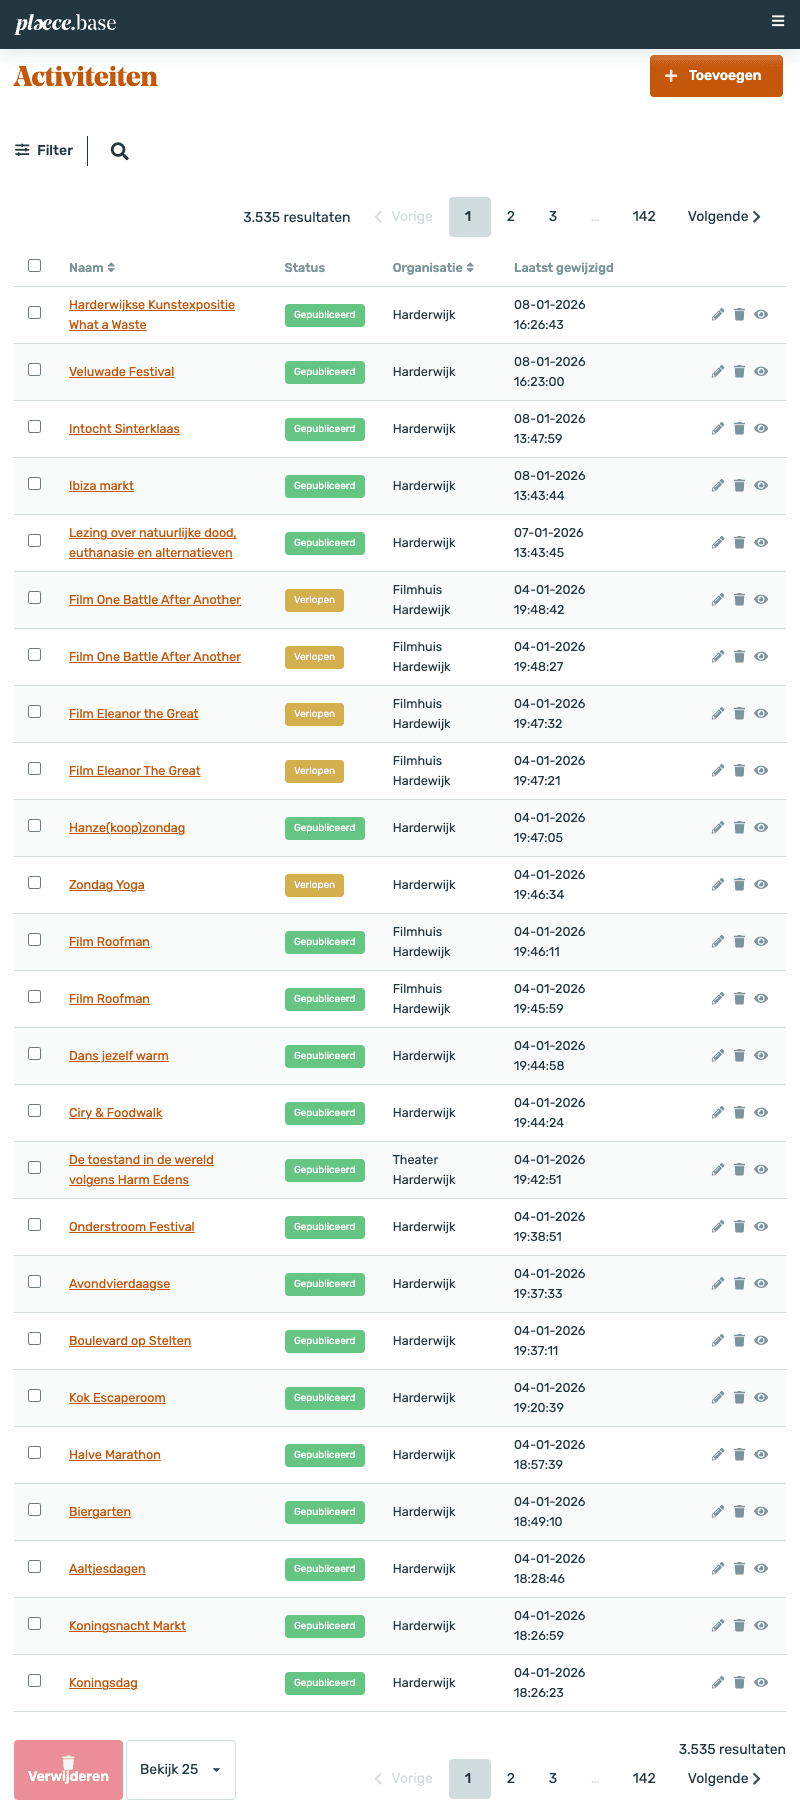Tick the select-all checkbox in table header
Viewport: 800px width, 1814px height.
pos(35,266)
